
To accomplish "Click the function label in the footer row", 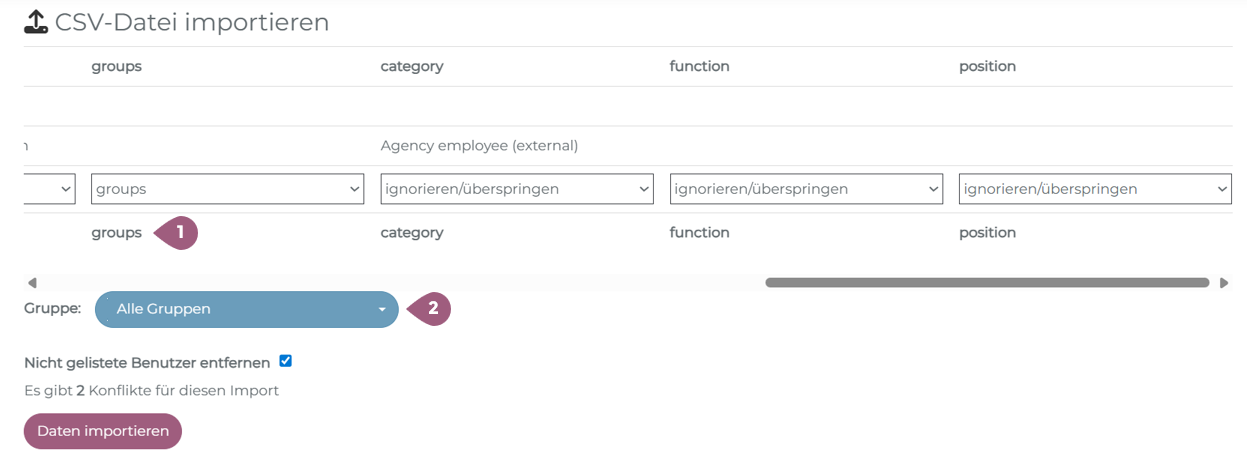I will (x=699, y=232).
